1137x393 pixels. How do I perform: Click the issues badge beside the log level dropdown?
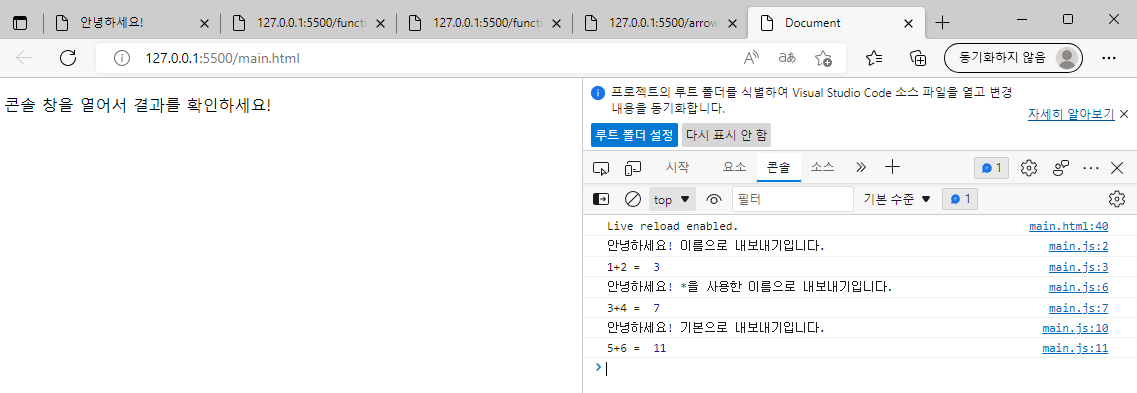point(959,199)
